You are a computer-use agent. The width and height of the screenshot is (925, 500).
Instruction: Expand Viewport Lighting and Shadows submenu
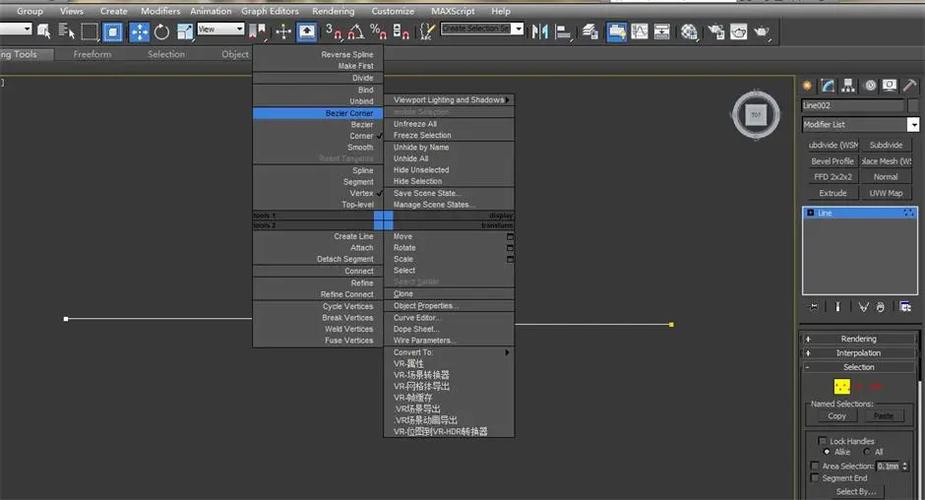[449, 100]
